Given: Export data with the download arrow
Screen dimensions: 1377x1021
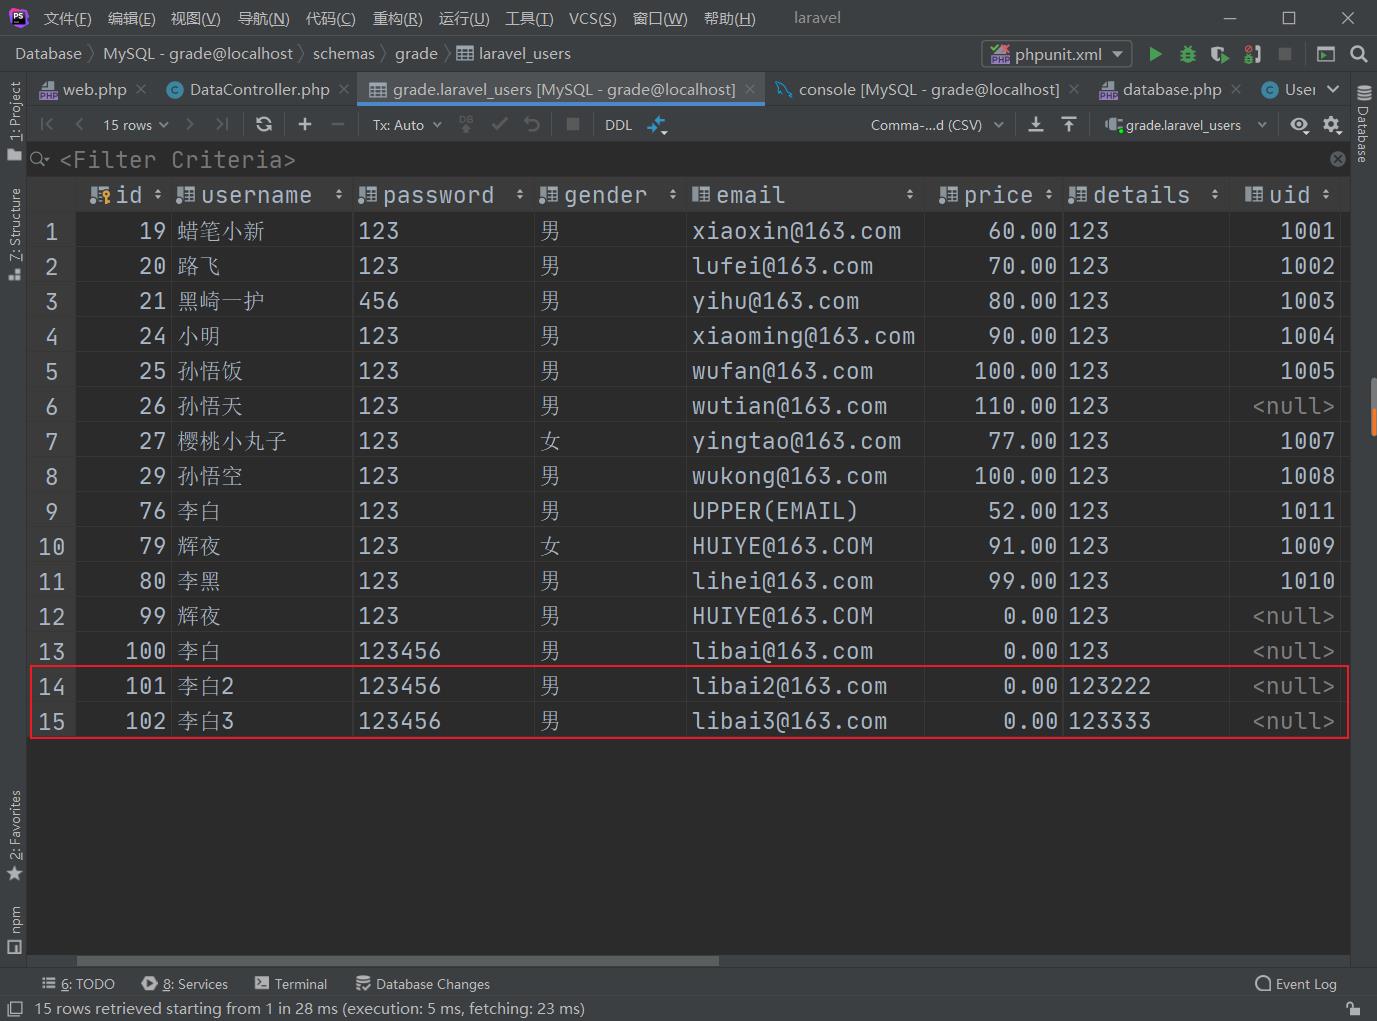Looking at the screenshot, I should 1036,124.
